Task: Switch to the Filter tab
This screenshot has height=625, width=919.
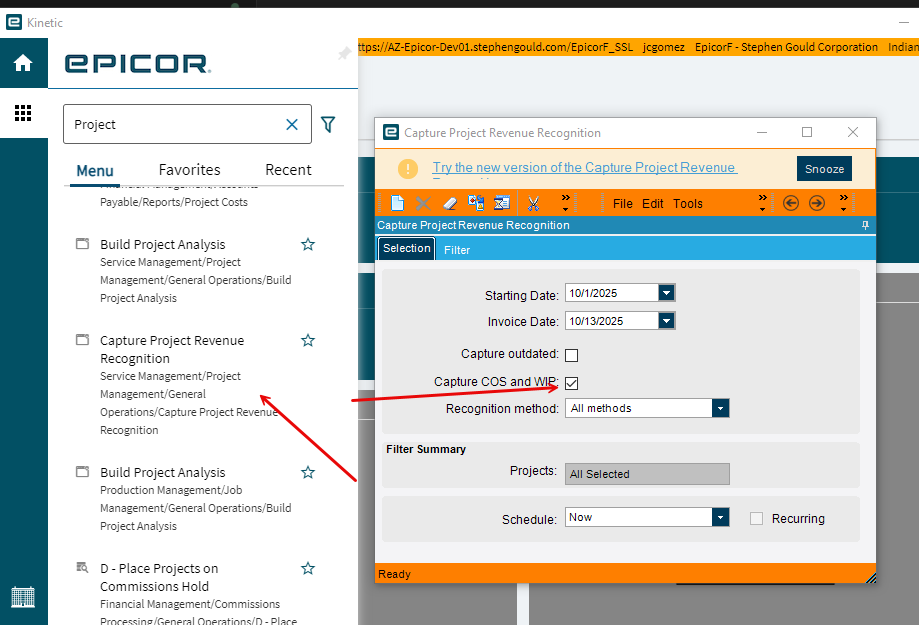Action: coord(457,250)
